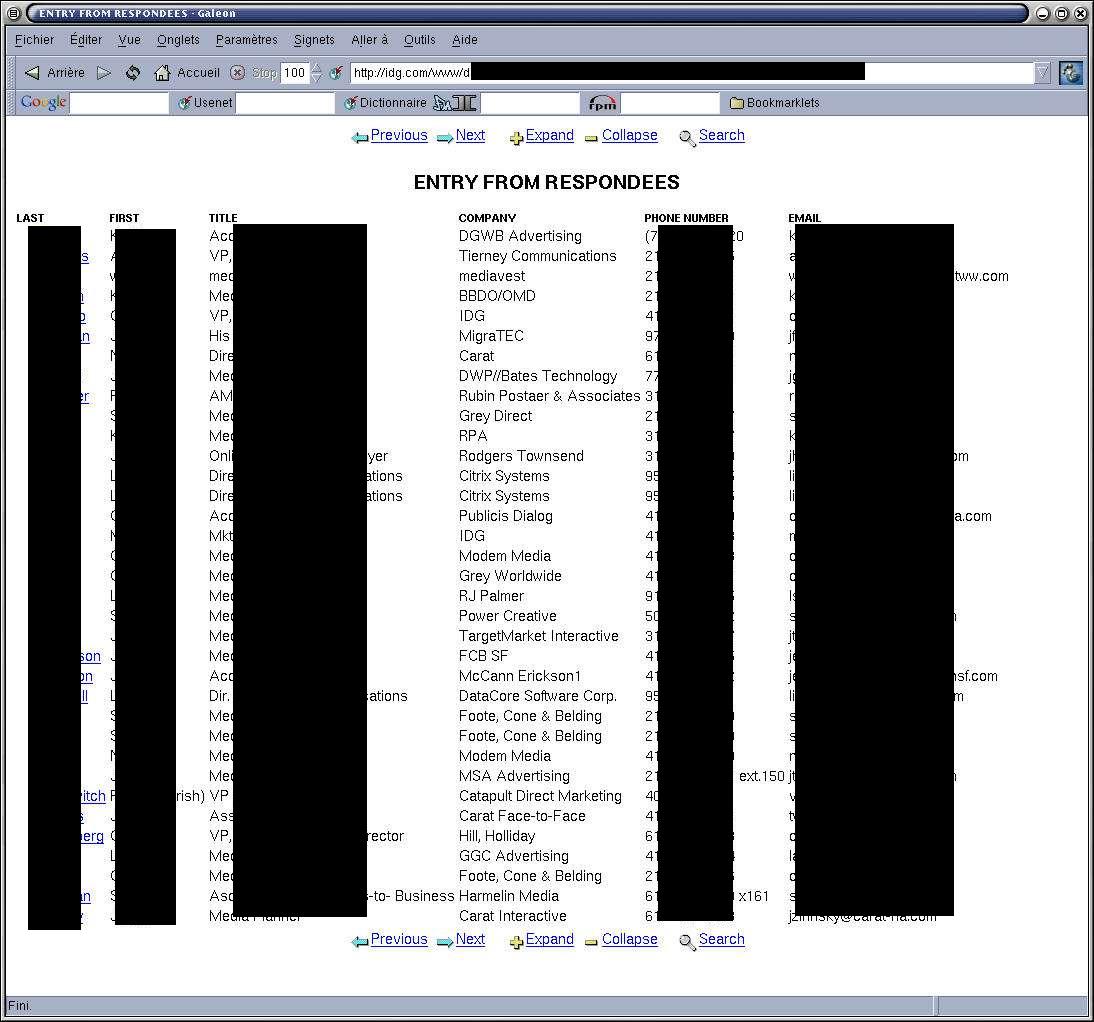Click the forward navigation triangle
The image size is (1094, 1022).
104,73
